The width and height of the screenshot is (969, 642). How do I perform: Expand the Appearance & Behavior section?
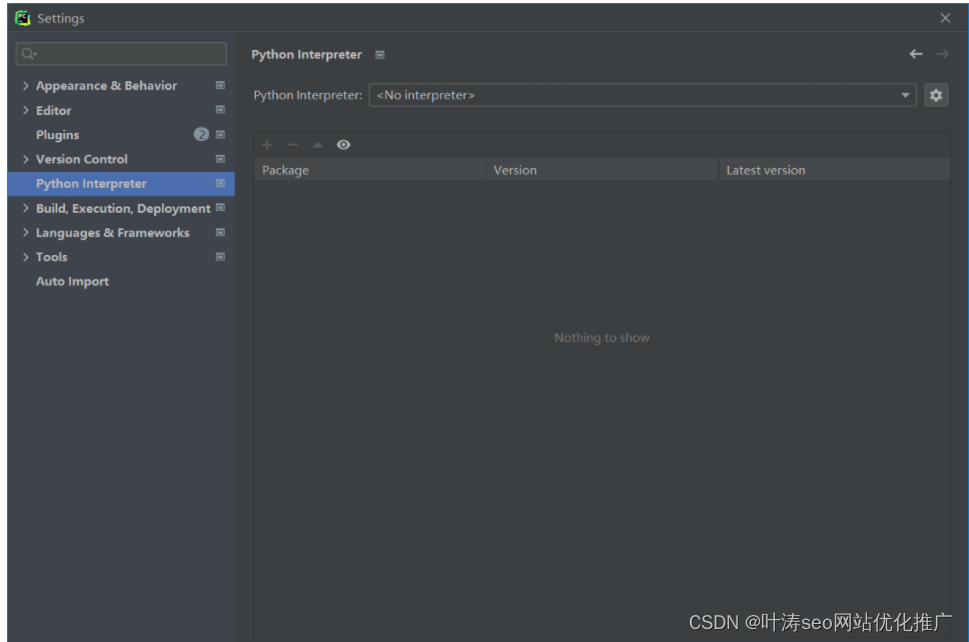click(27, 85)
